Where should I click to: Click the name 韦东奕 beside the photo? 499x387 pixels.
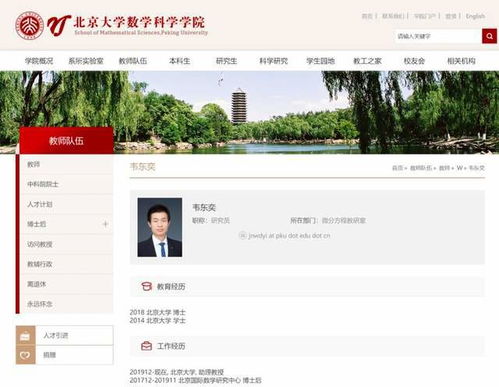pyautogui.click(x=204, y=207)
